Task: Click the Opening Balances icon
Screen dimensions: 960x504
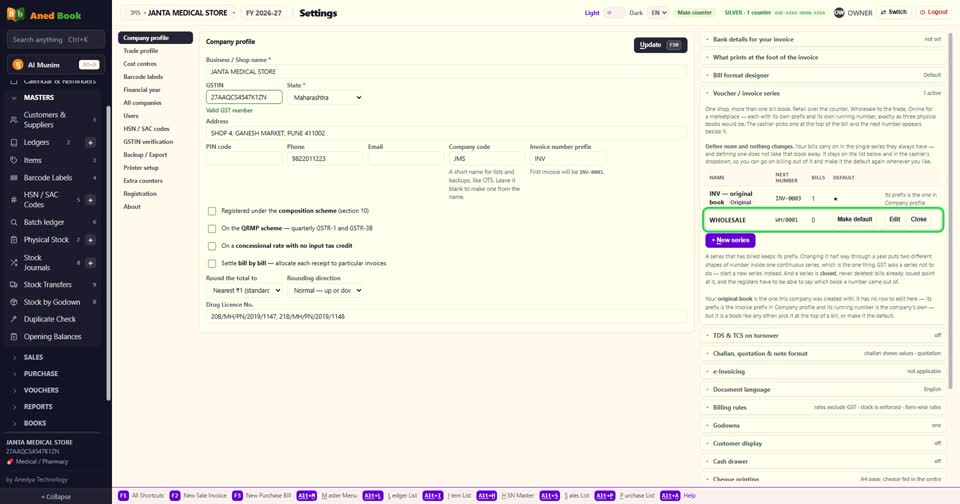Action: (x=13, y=336)
